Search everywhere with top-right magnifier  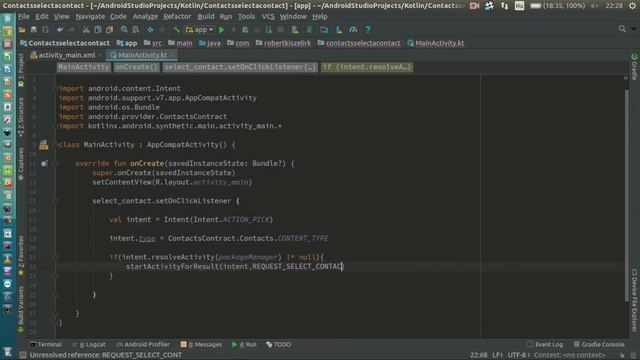[622, 29]
